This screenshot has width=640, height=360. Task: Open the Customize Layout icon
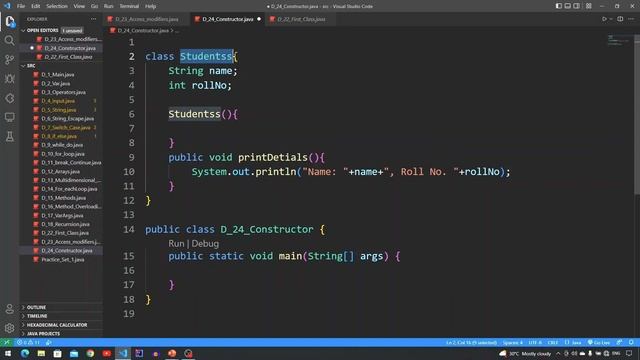(589, 6)
